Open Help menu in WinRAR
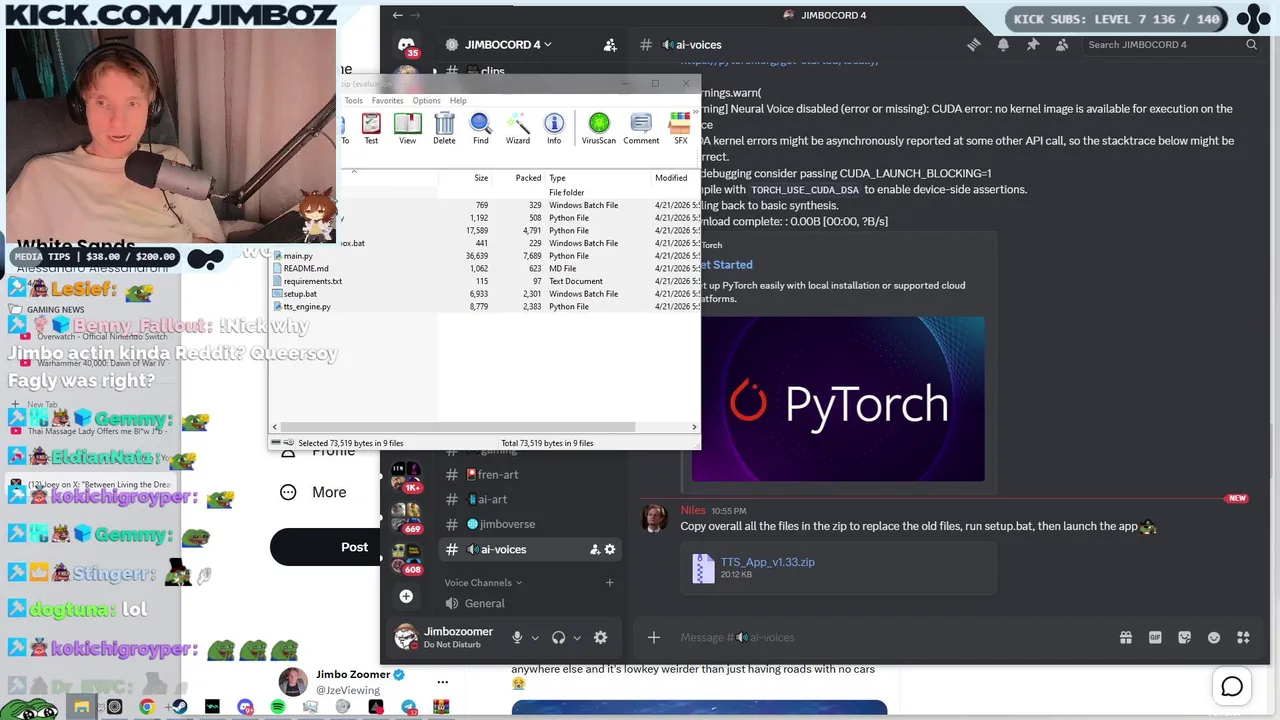Viewport: 1280px width, 720px height. click(458, 100)
